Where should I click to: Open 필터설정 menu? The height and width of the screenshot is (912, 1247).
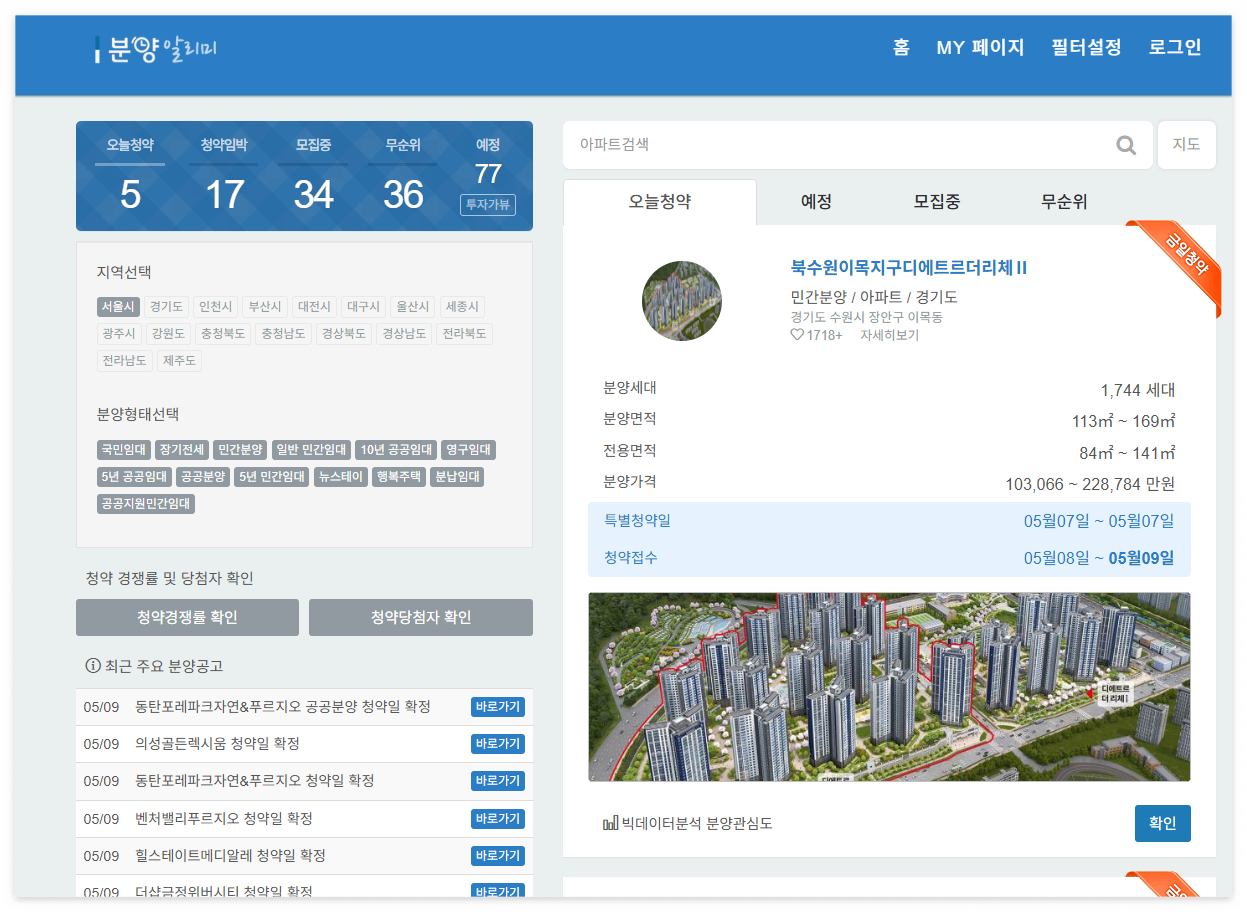point(1086,47)
